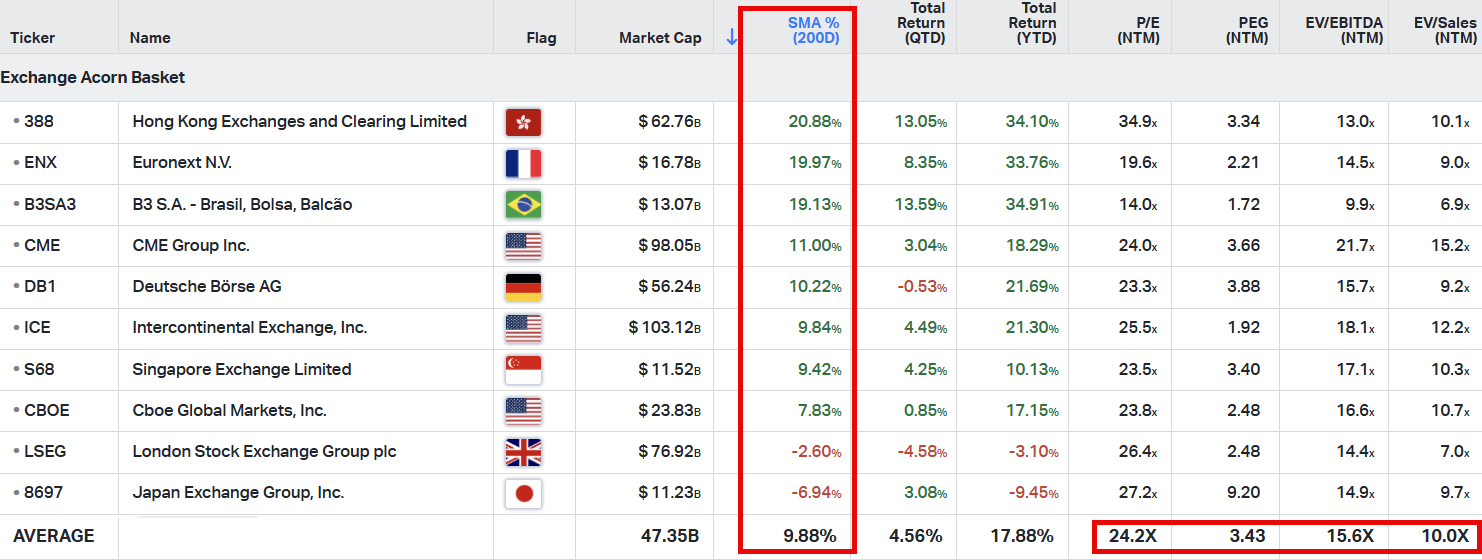Click the Hong Kong flag icon
The height and width of the screenshot is (560, 1482).
[x=523, y=122]
